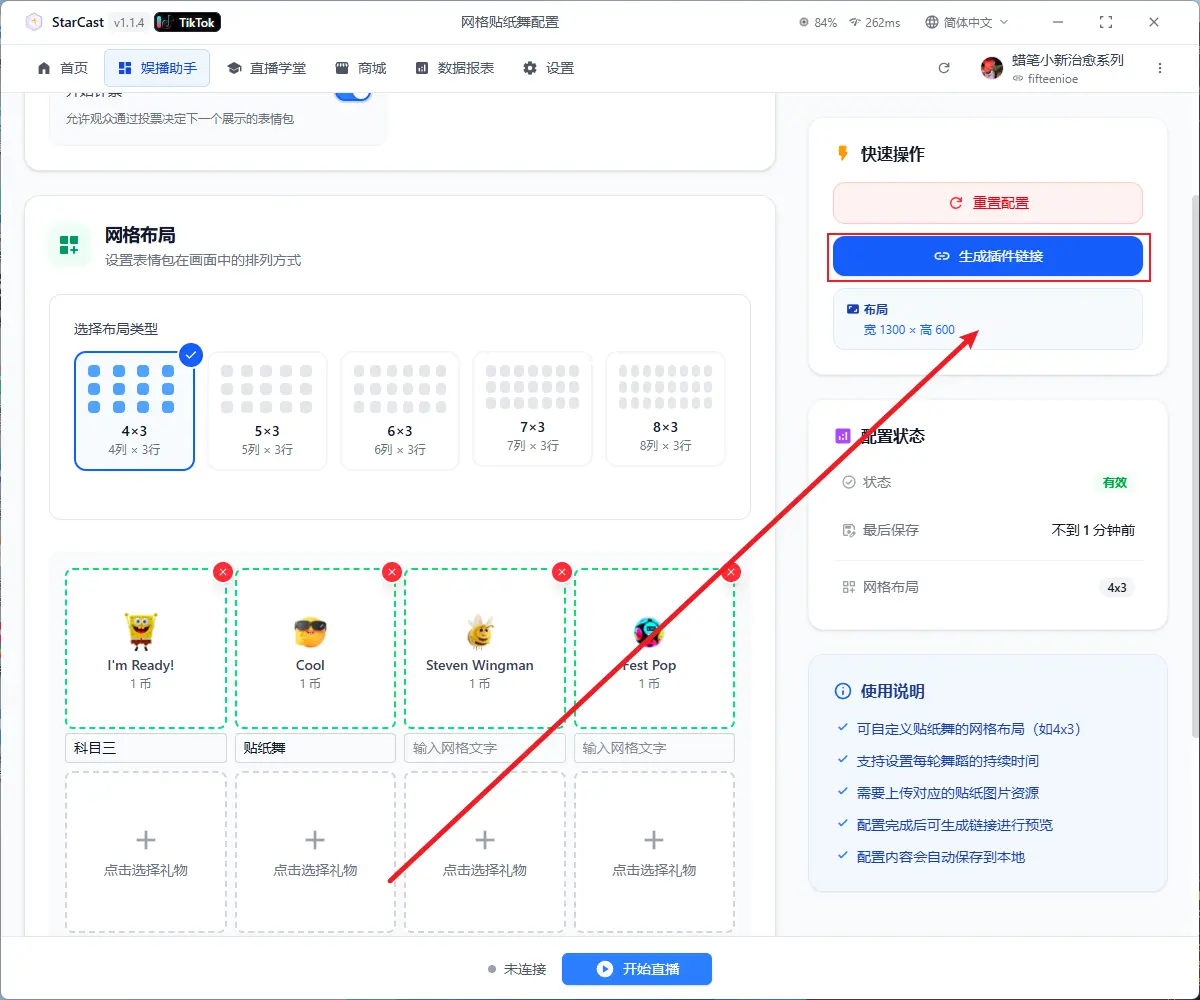Pick the 6×3 layout type
The image size is (1200, 1000).
[399, 410]
